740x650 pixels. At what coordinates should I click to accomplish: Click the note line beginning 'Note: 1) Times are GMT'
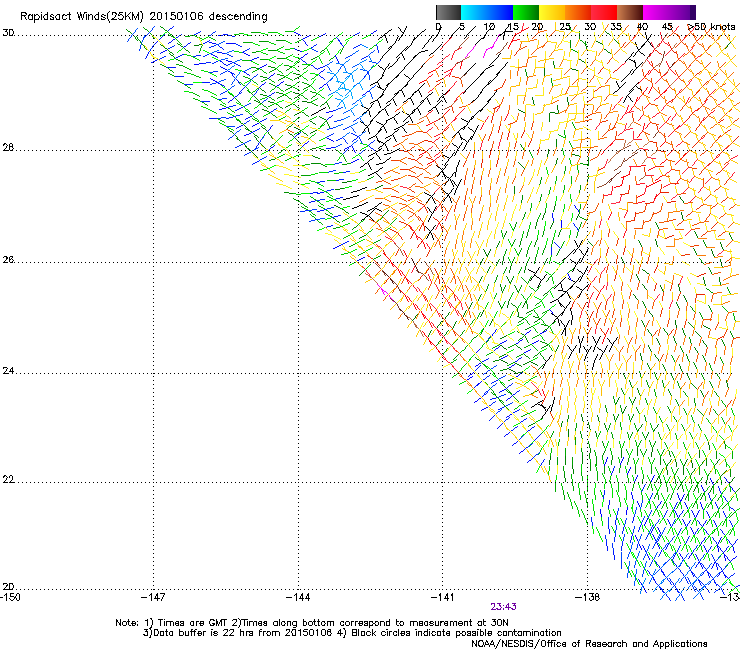point(311,623)
